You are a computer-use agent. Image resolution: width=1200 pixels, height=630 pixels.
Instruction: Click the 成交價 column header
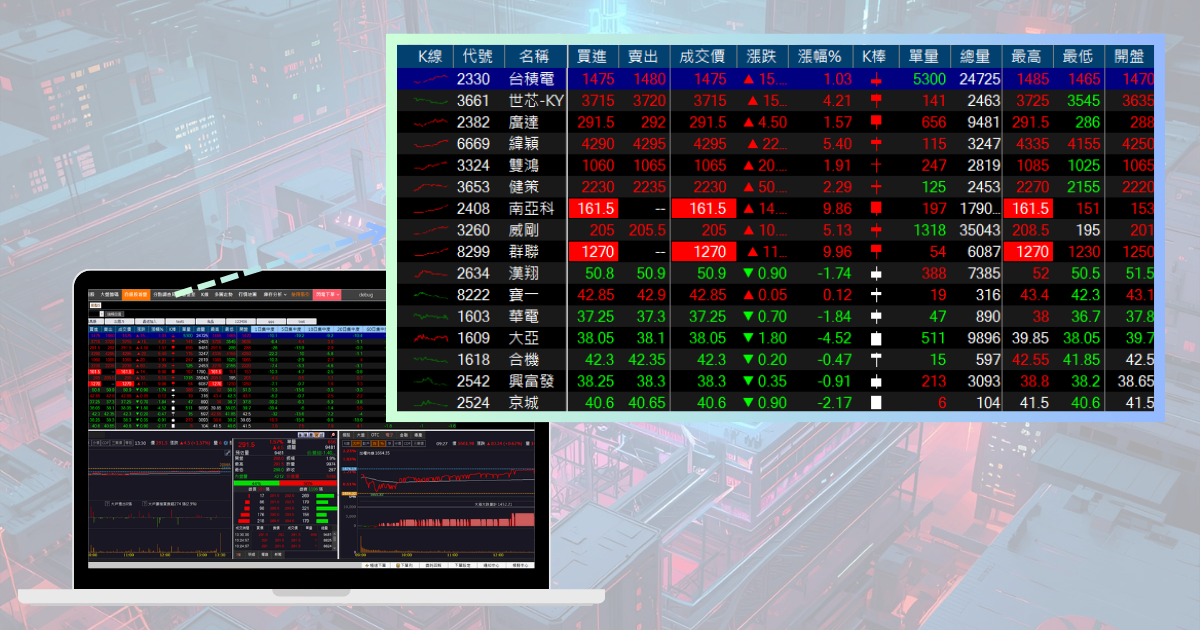point(702,56)
